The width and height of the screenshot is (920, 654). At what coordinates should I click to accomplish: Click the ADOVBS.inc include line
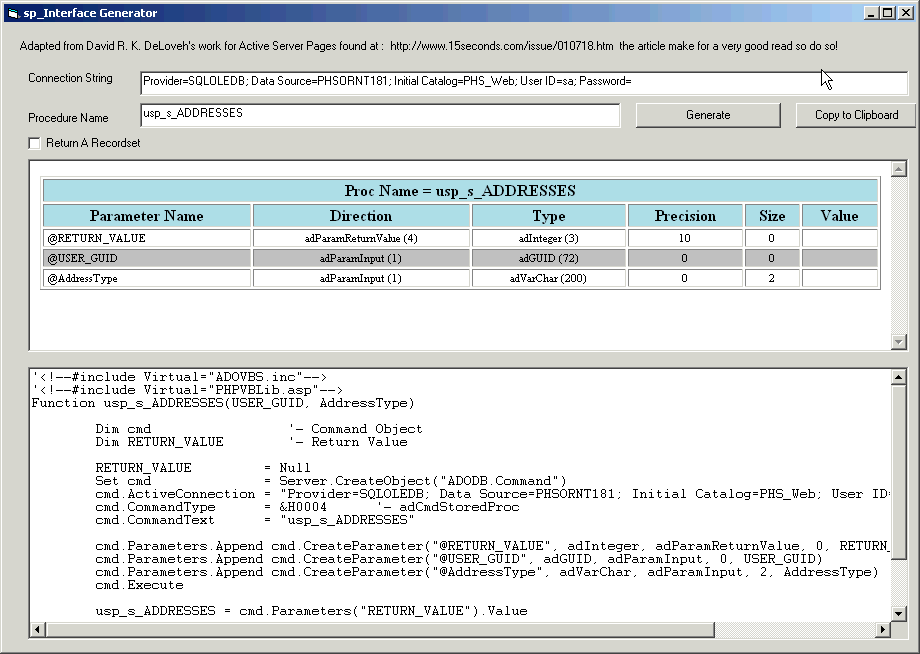tap(179, 377)
